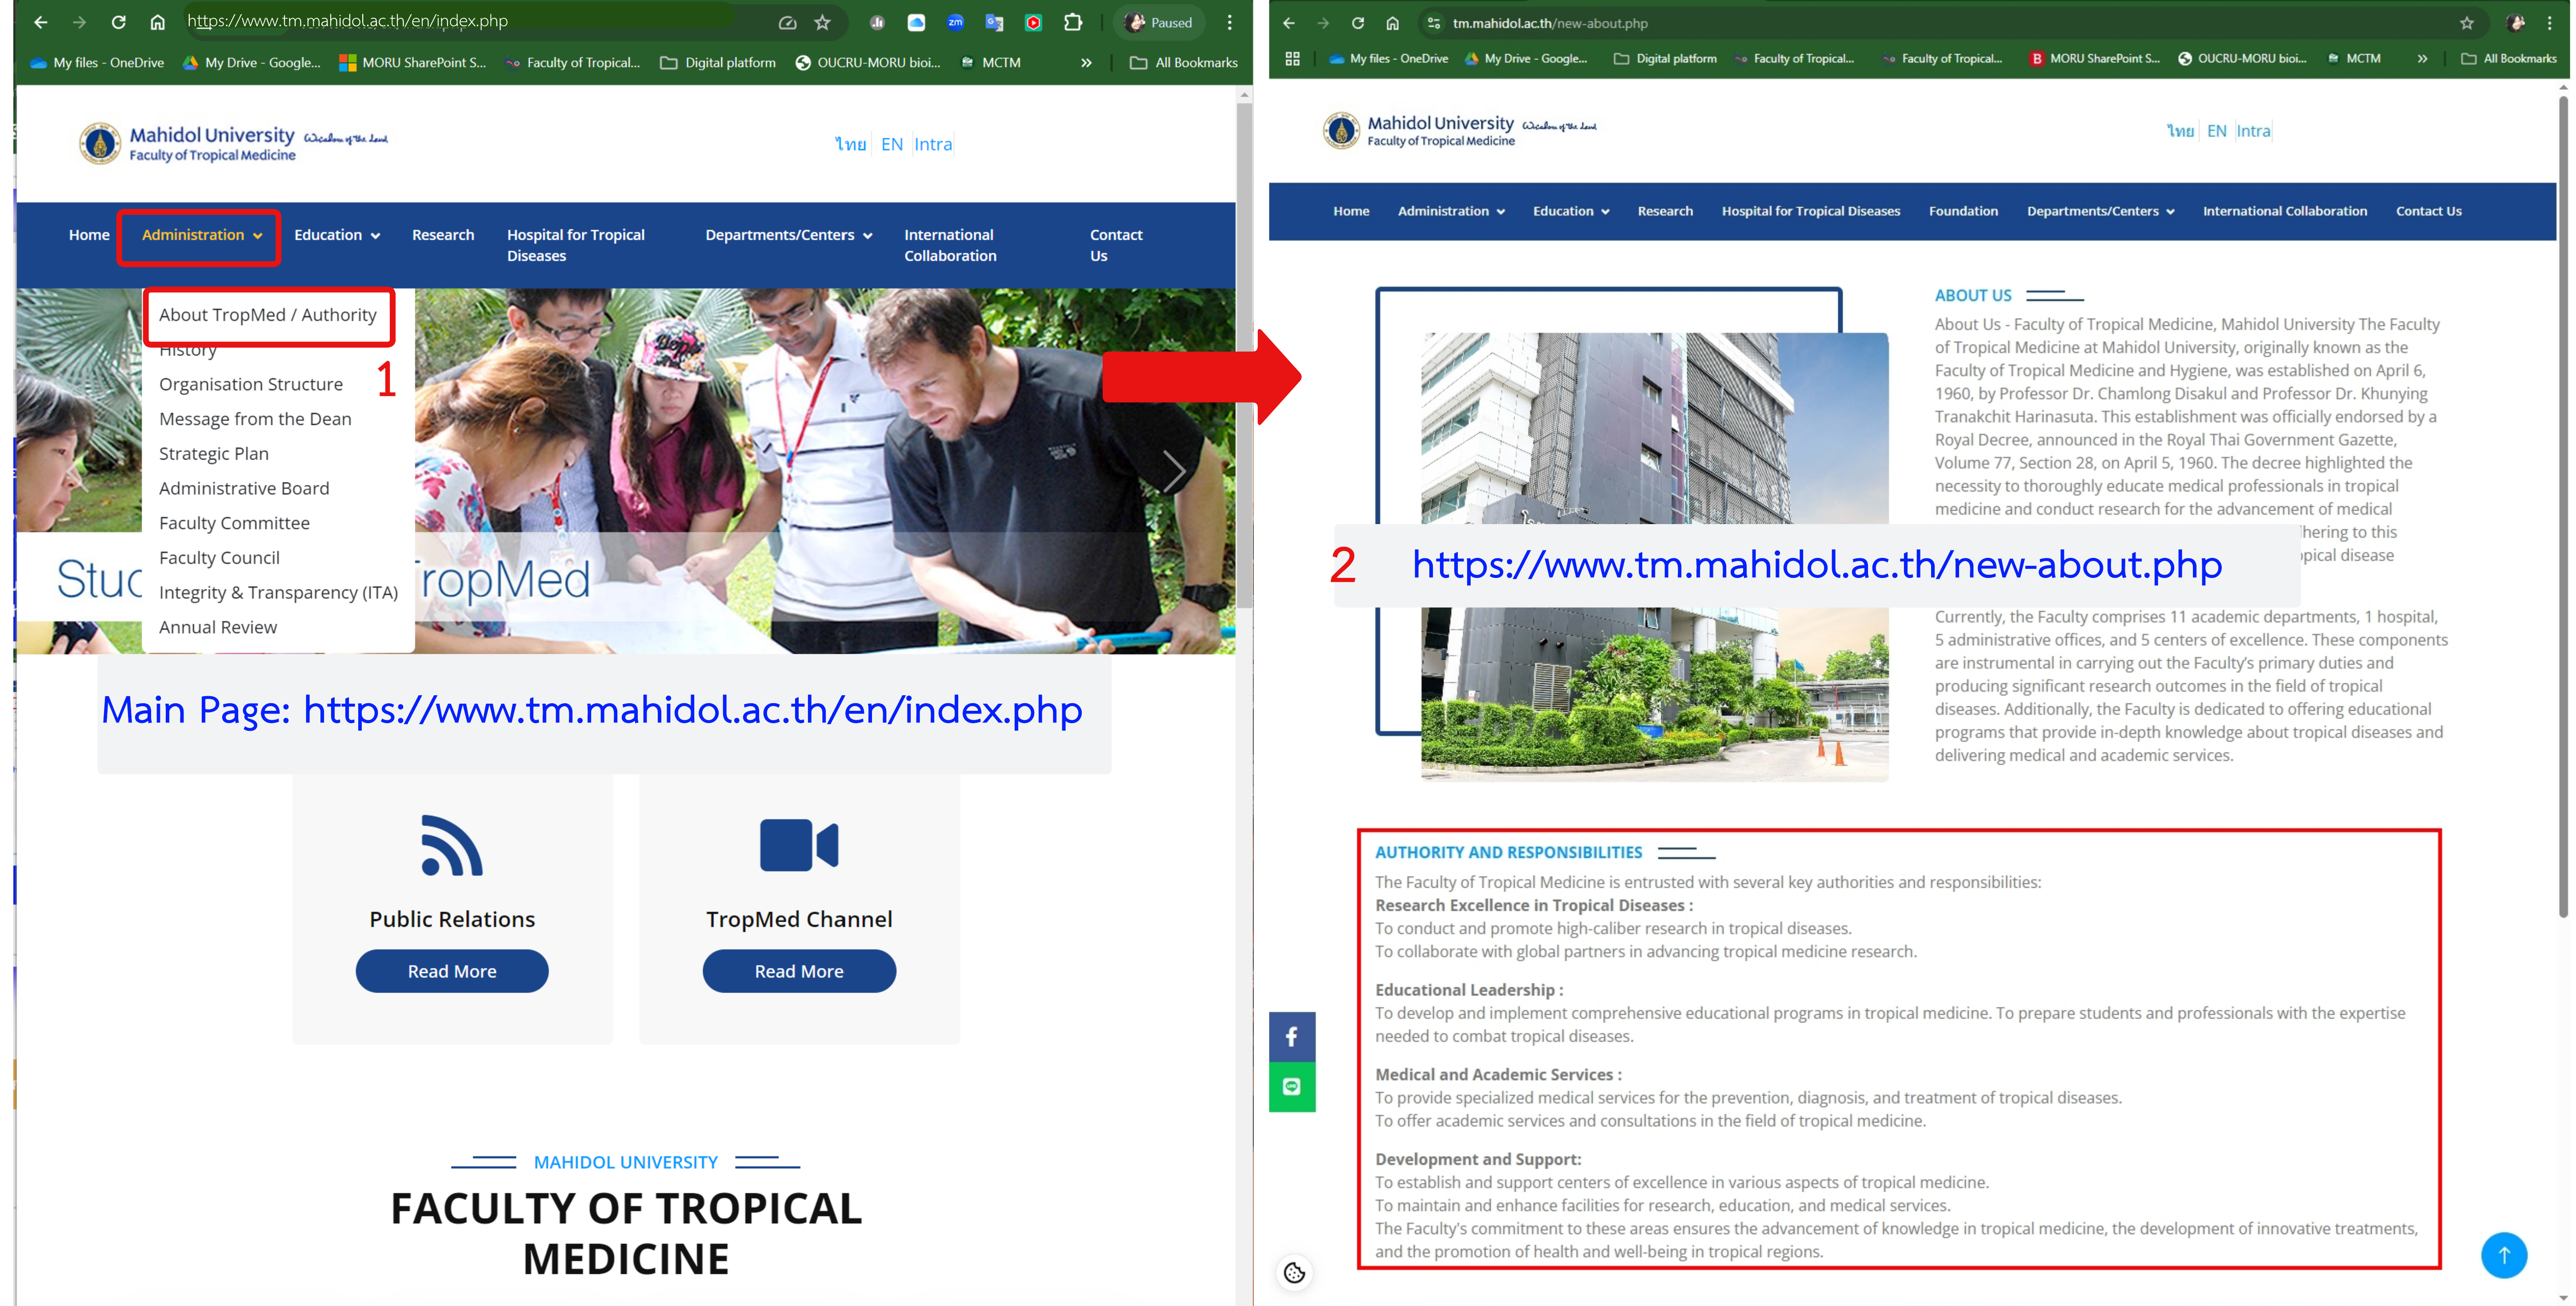Click Read More under Public Relations
This screenshot has width=2576, height=1306.
click(x=452, y=971)
